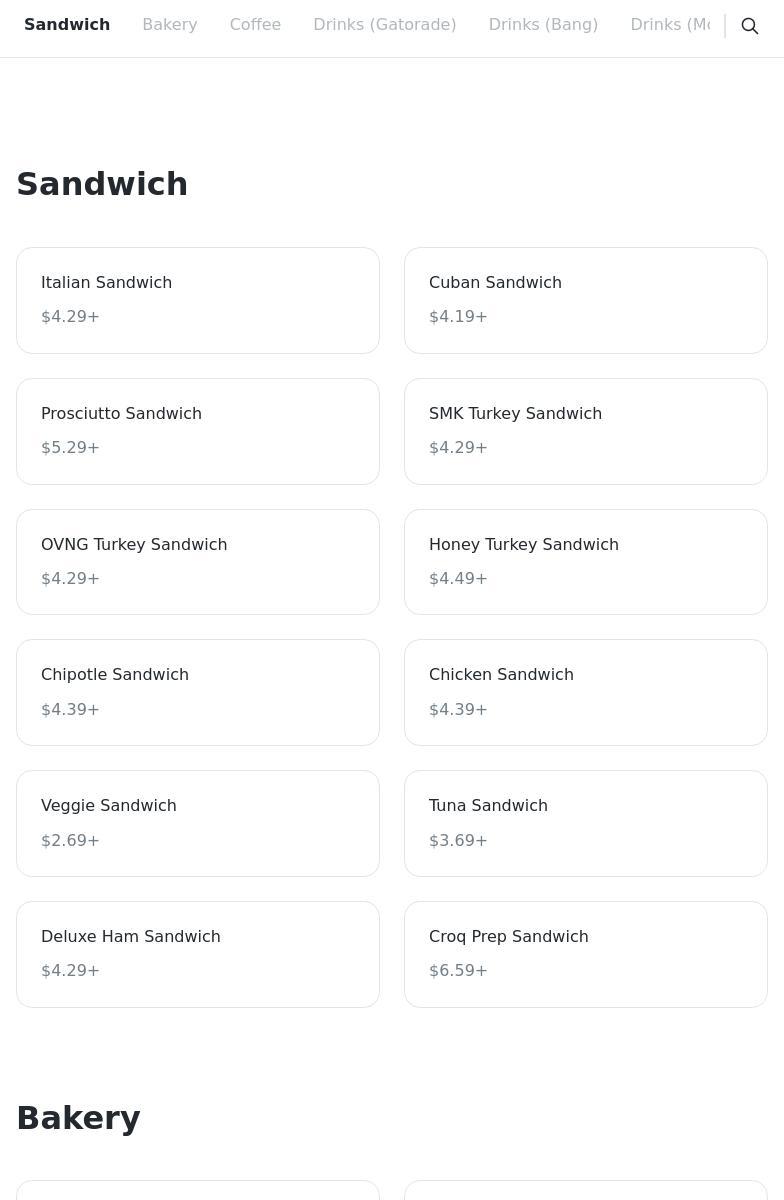This screenshot has height=1200, width=784.
Task: Switch to the Bakery tab
Action: pos(170,25)
